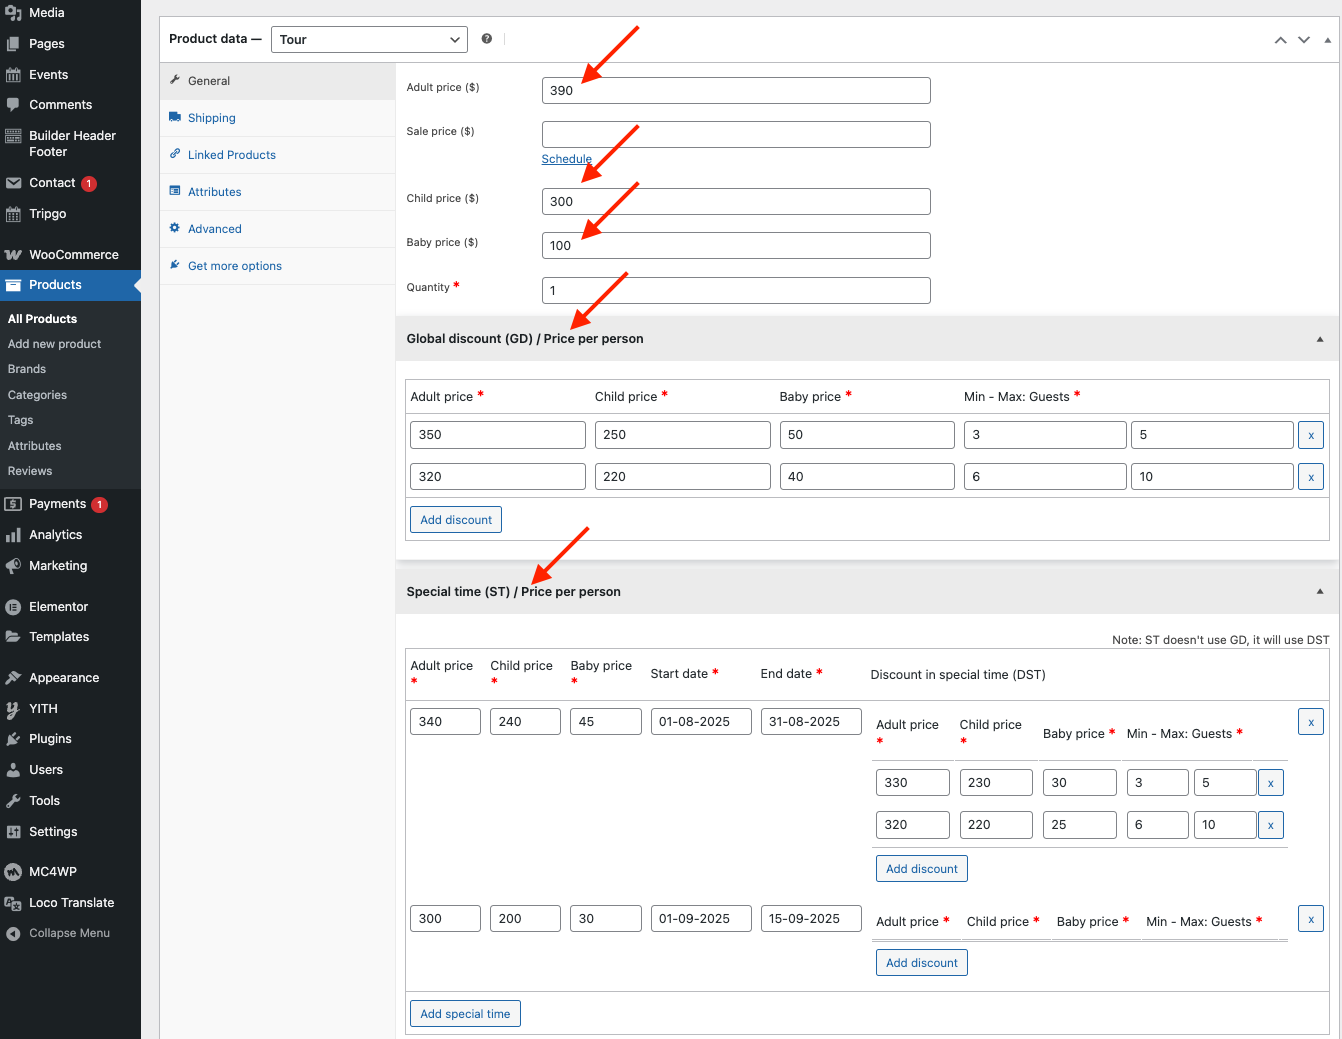Open Comments via its speech bubble icon
This screenshot has width=1342, height=1039.
13,105
